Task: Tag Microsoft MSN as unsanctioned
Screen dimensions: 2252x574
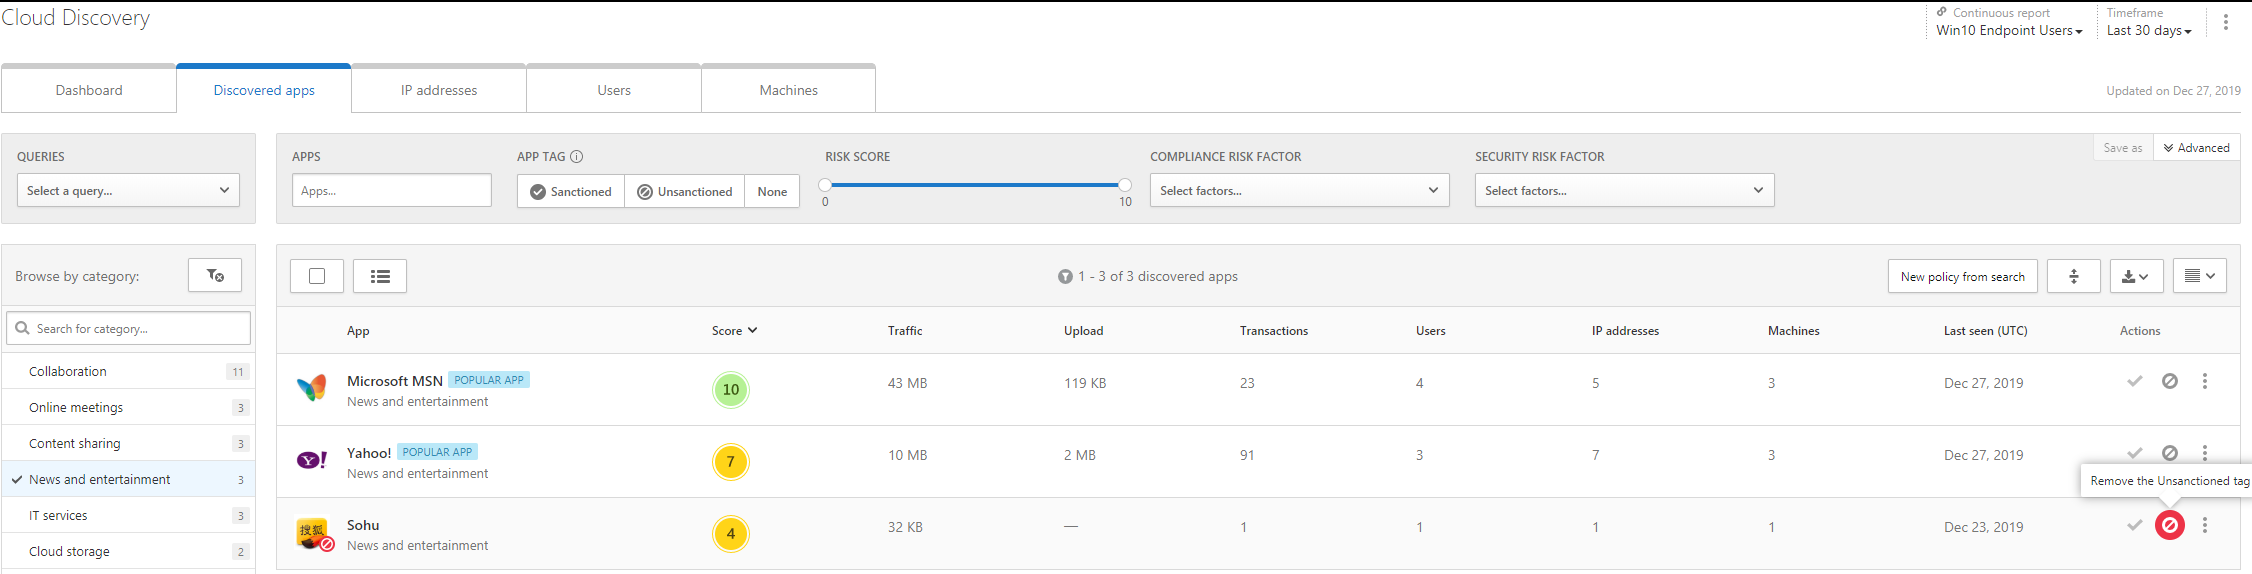Action: point(2169,381)
